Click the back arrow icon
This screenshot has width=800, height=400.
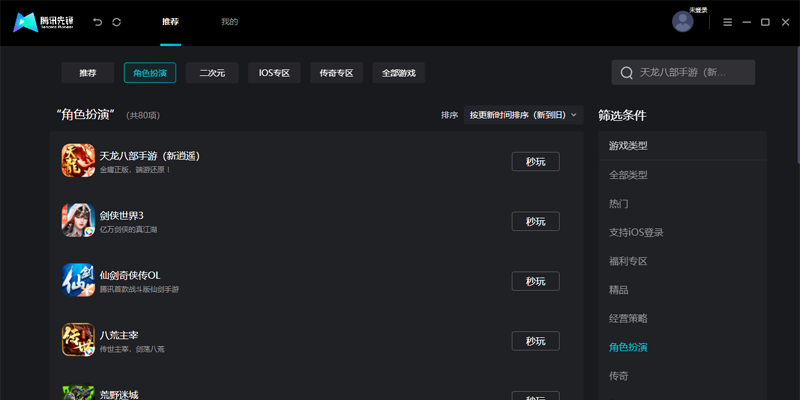pyautogui.click(x=97, y=22)
